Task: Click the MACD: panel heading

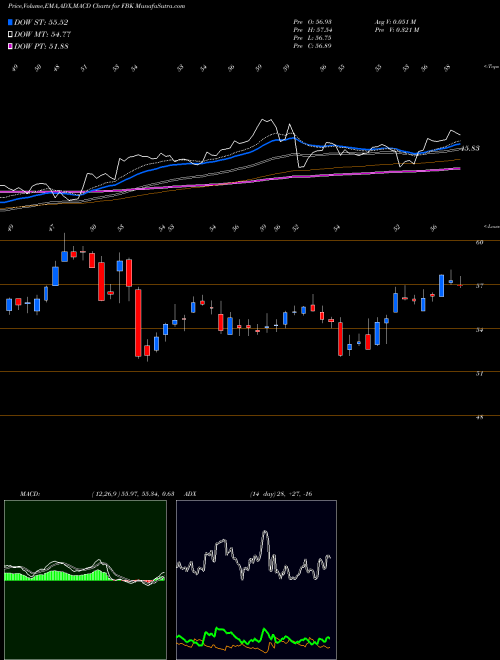Action: pos(30,494)
